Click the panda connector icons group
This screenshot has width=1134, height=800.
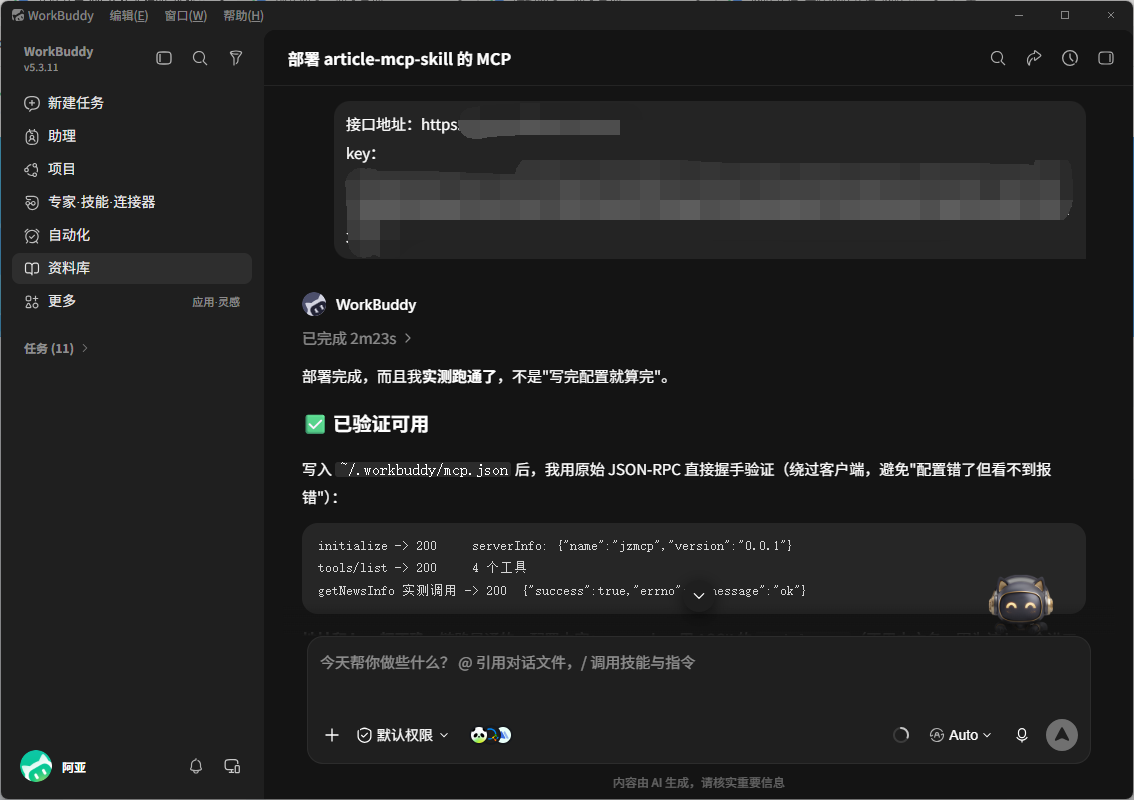click(x=491, y=735)
